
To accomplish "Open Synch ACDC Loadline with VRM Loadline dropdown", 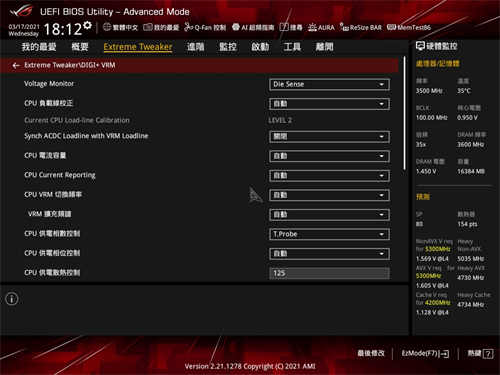I will tap(329, 136).
